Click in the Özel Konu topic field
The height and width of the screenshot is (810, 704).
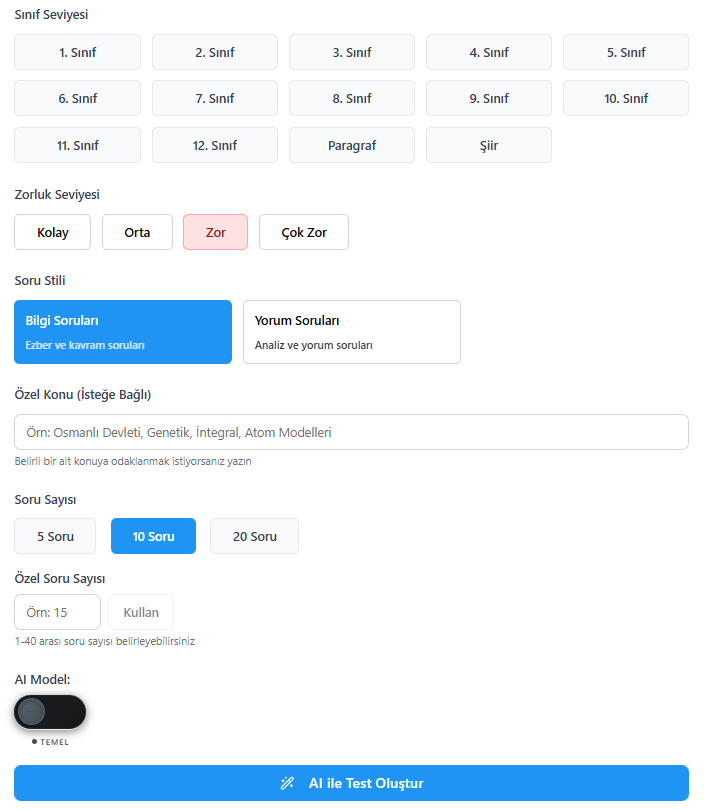pyautogui.click(x=351, y=431)
